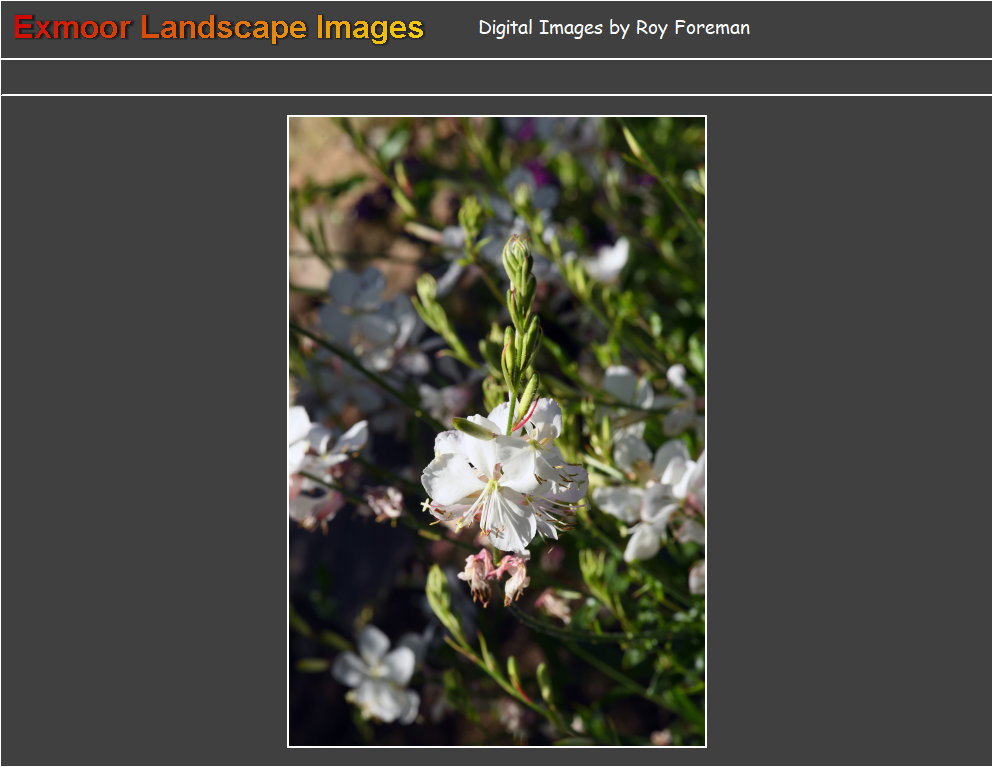
Task: Click the empty navigation strip under the header
Action: pos(496,77)
